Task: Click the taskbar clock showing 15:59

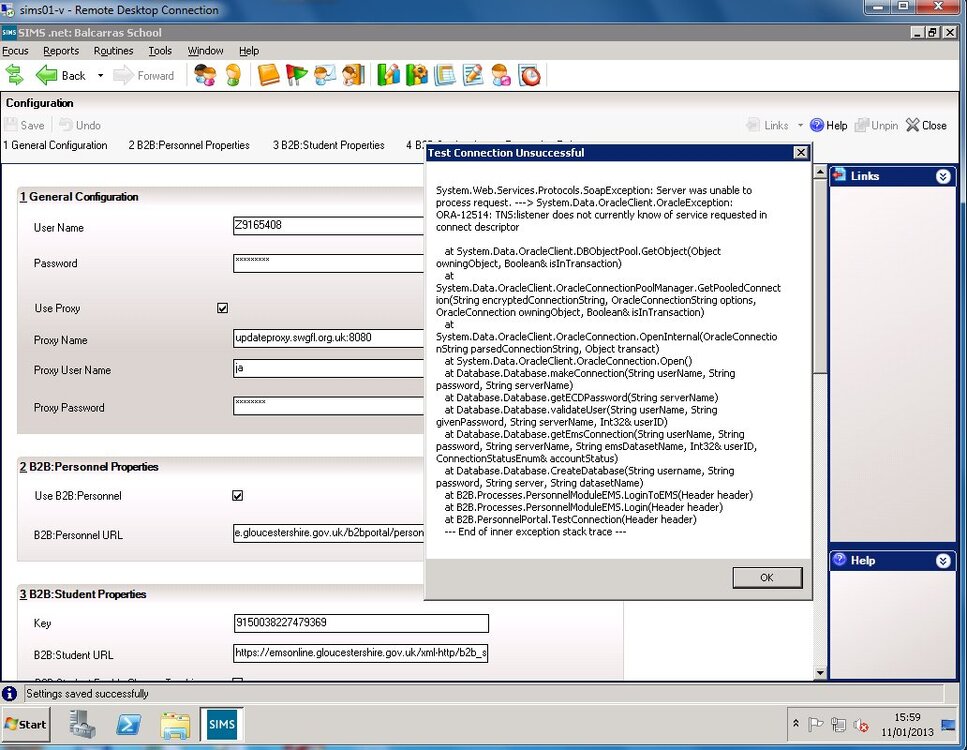Action: (x=907, y=725)
